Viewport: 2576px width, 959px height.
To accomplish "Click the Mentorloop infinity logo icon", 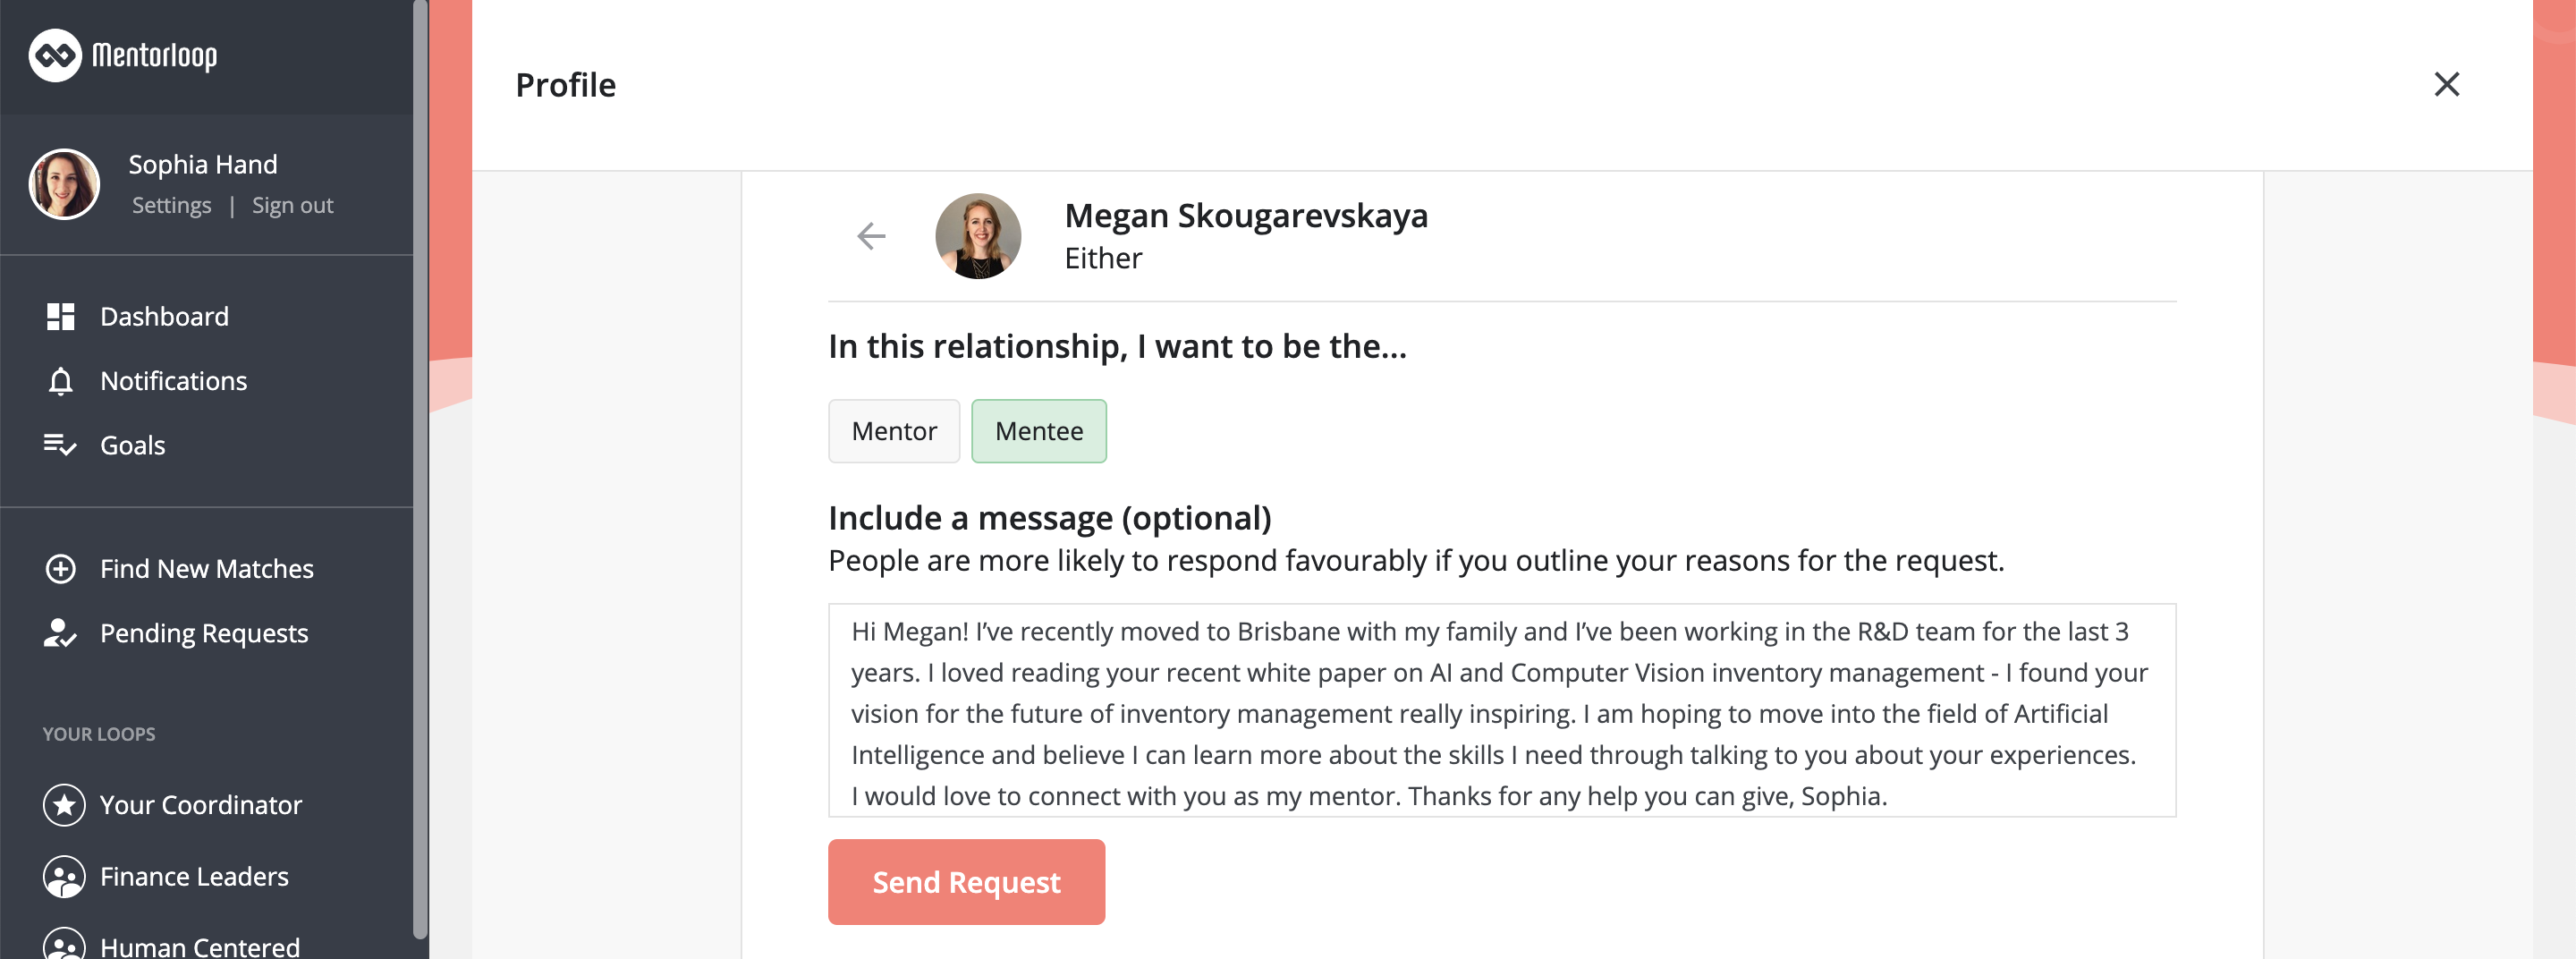I will (55, 55).
